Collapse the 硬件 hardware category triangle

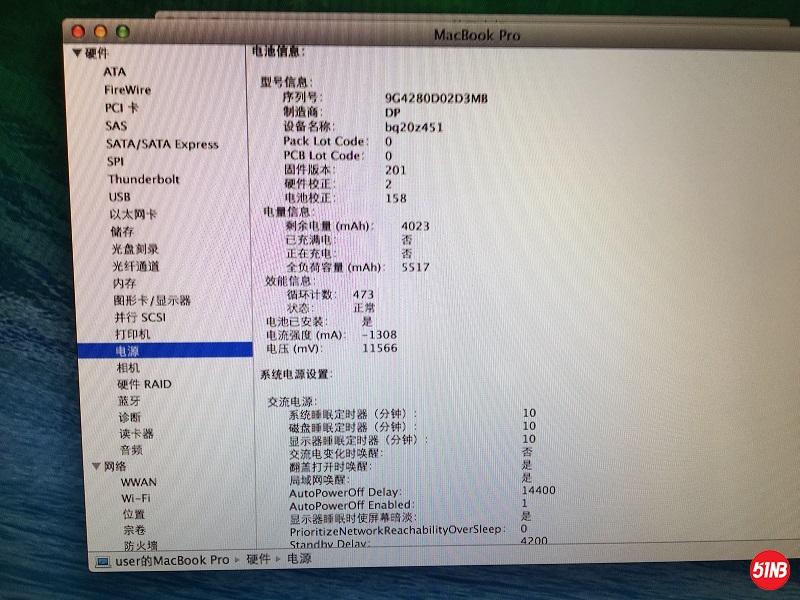[x=77, y=54]
